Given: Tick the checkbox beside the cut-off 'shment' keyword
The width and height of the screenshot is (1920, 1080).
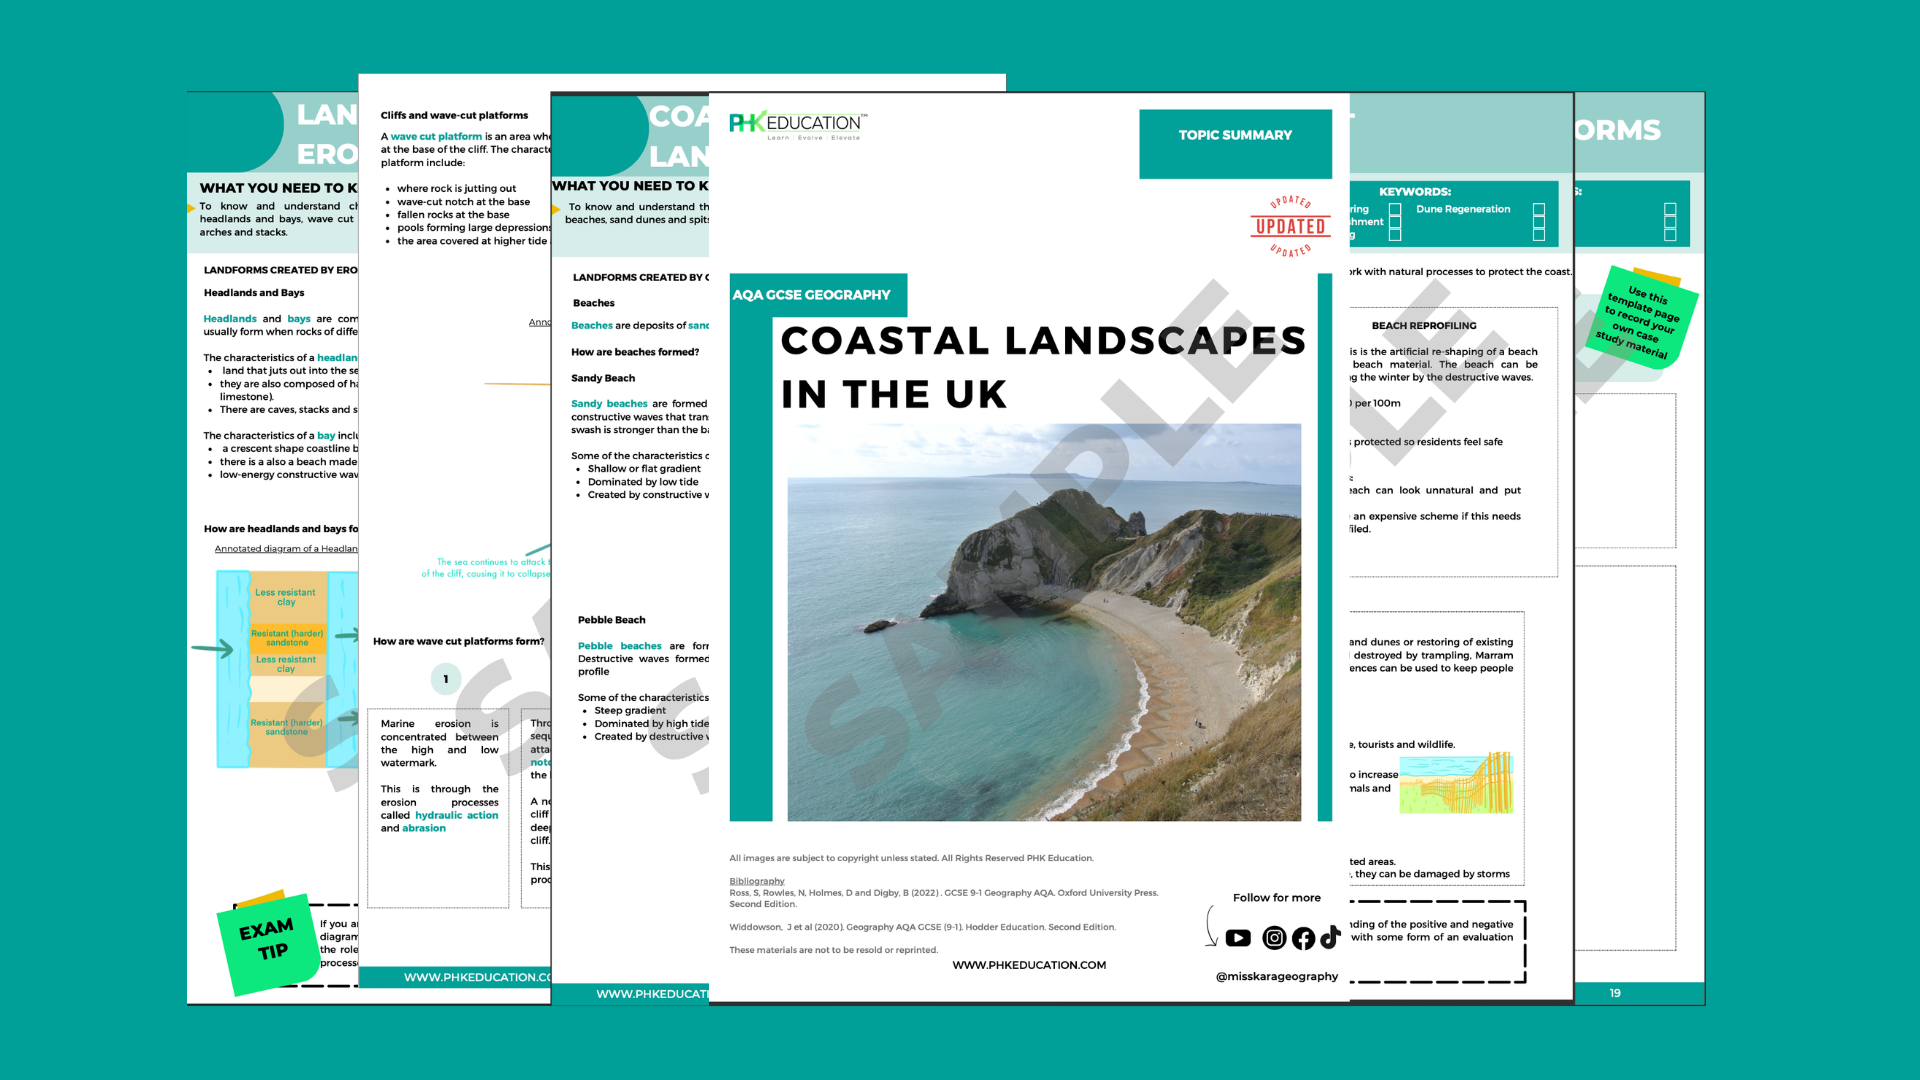Looking at the screenshot, I should (x=1395, y=222).
